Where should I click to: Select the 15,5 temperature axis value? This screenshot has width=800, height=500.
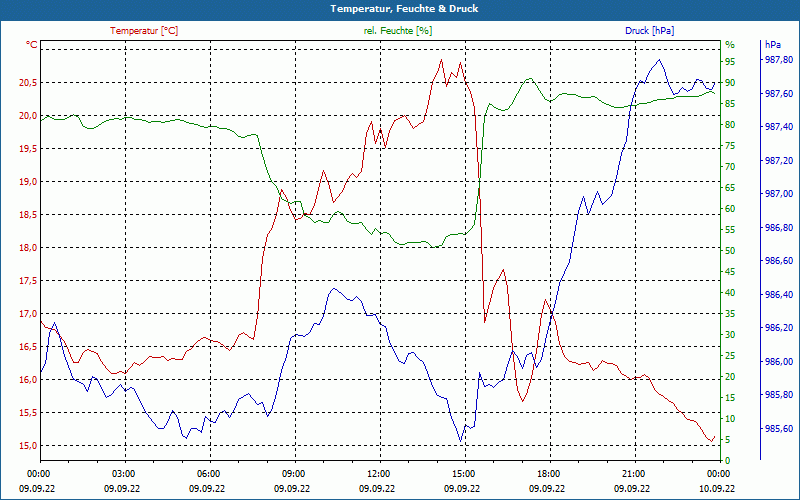point(29,413)
